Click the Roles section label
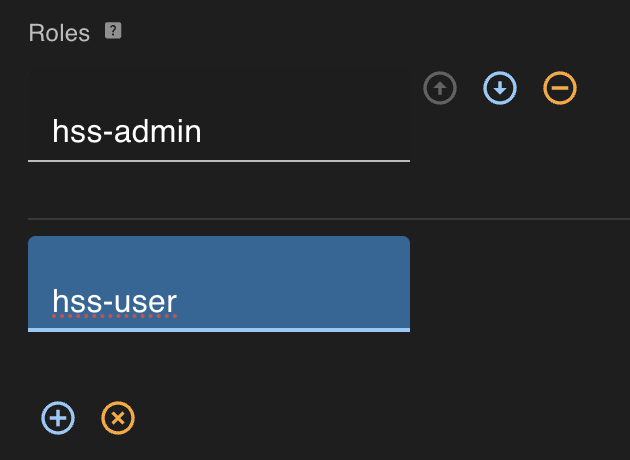This screenshot has height=460, width=630. click(59, 33)
